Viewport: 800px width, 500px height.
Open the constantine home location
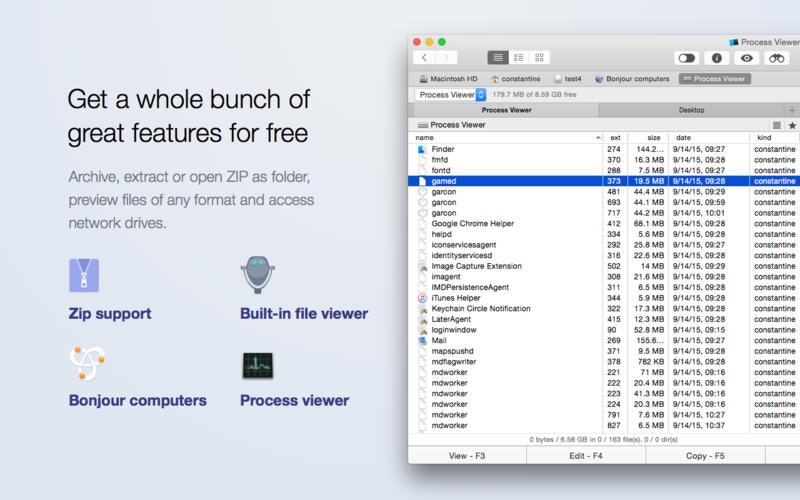tap(515, 79)
